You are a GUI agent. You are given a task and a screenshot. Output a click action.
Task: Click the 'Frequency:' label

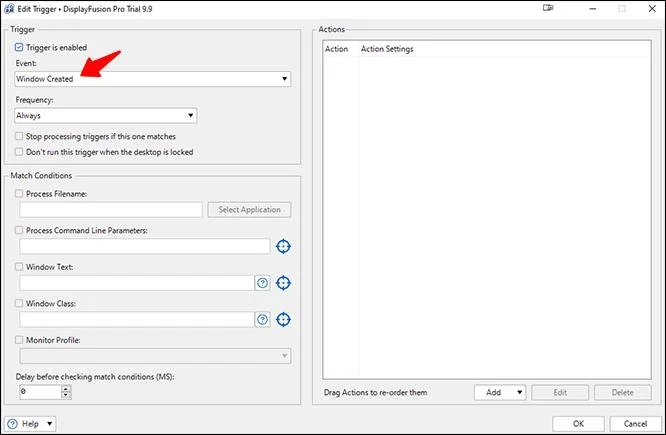pyautogui.click(x=34, y=100)
